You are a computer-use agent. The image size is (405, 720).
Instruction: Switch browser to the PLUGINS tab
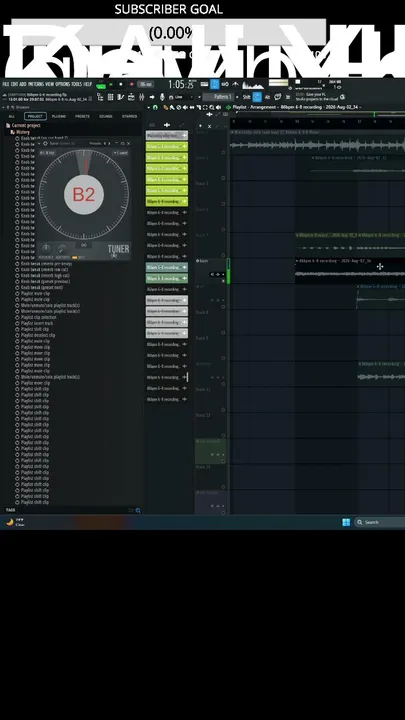[x=59, y=117]
